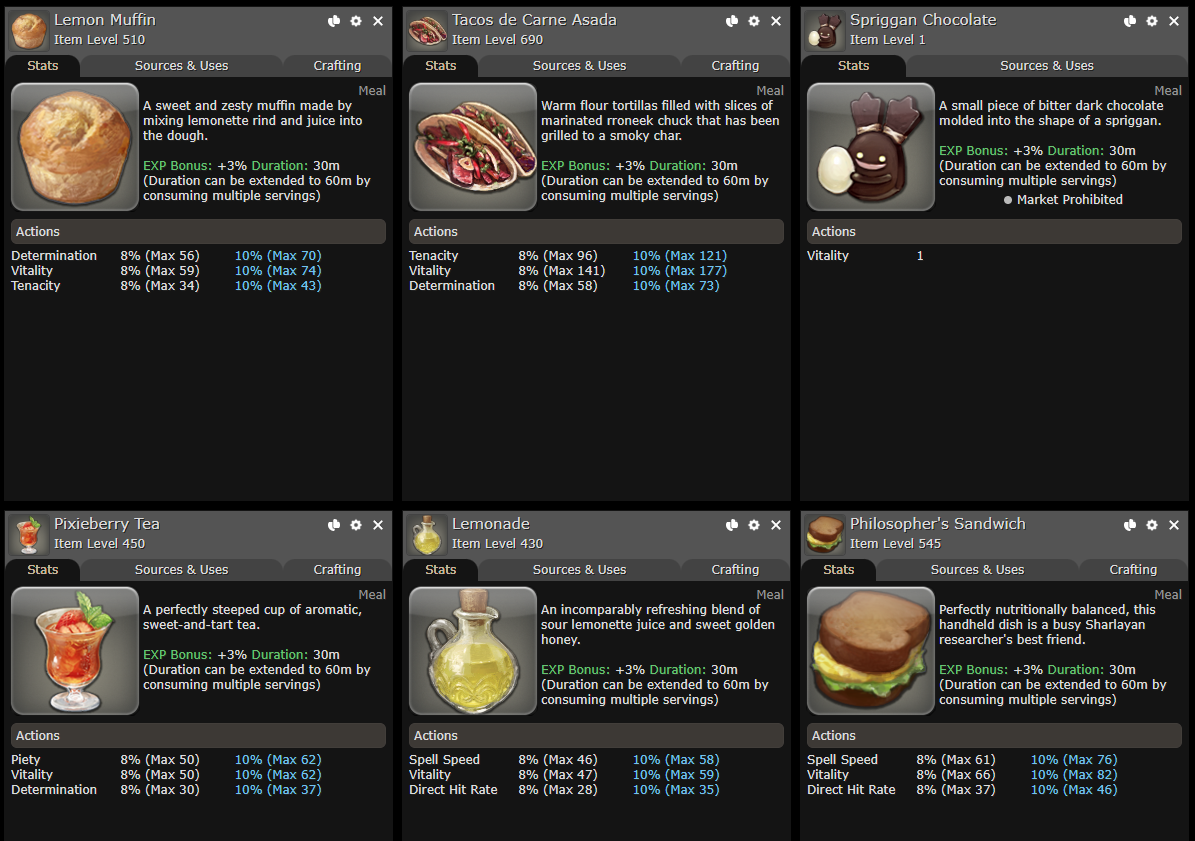Click the small Pixieberry Tea header icon
Viewport: 1195px width, 841px height.
click(x=28, y=534)
